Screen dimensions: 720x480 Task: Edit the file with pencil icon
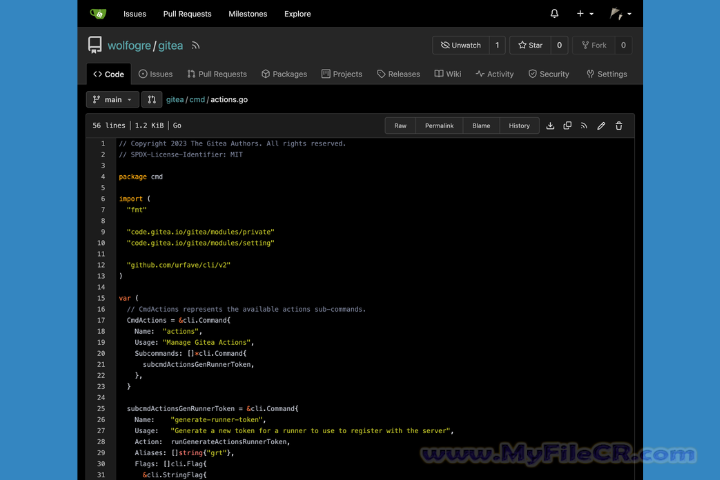(601, 126)
